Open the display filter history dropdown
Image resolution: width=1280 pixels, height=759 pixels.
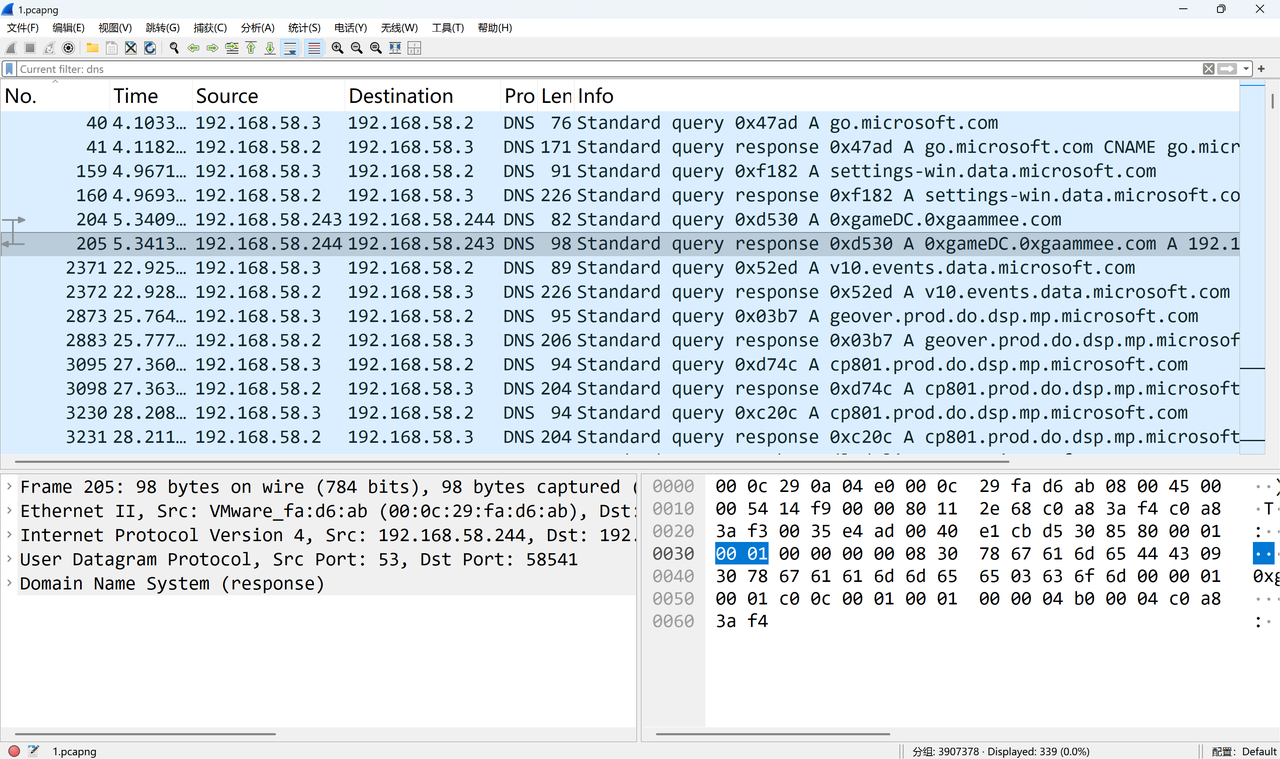click(x=1246, y=69)
